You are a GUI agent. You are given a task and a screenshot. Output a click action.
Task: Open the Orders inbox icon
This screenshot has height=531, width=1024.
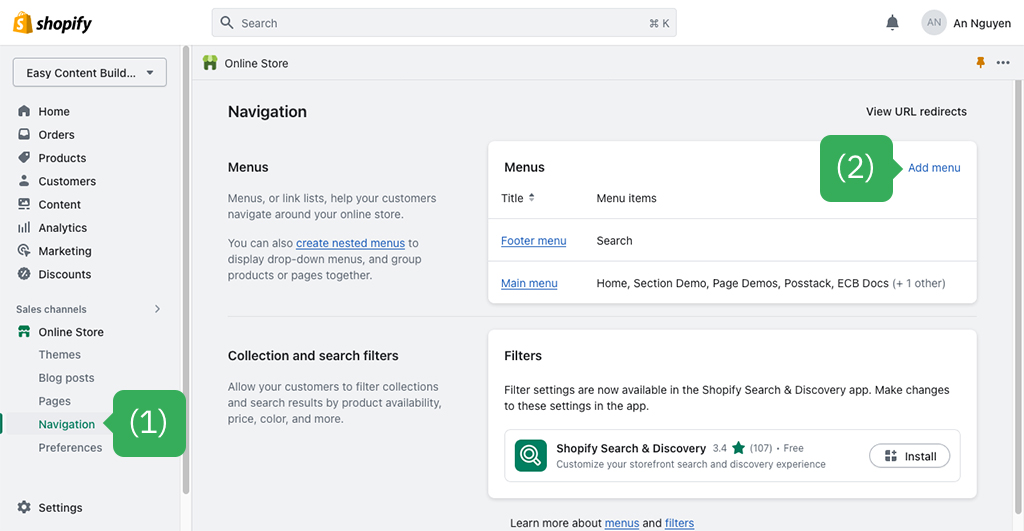(24, 134)
